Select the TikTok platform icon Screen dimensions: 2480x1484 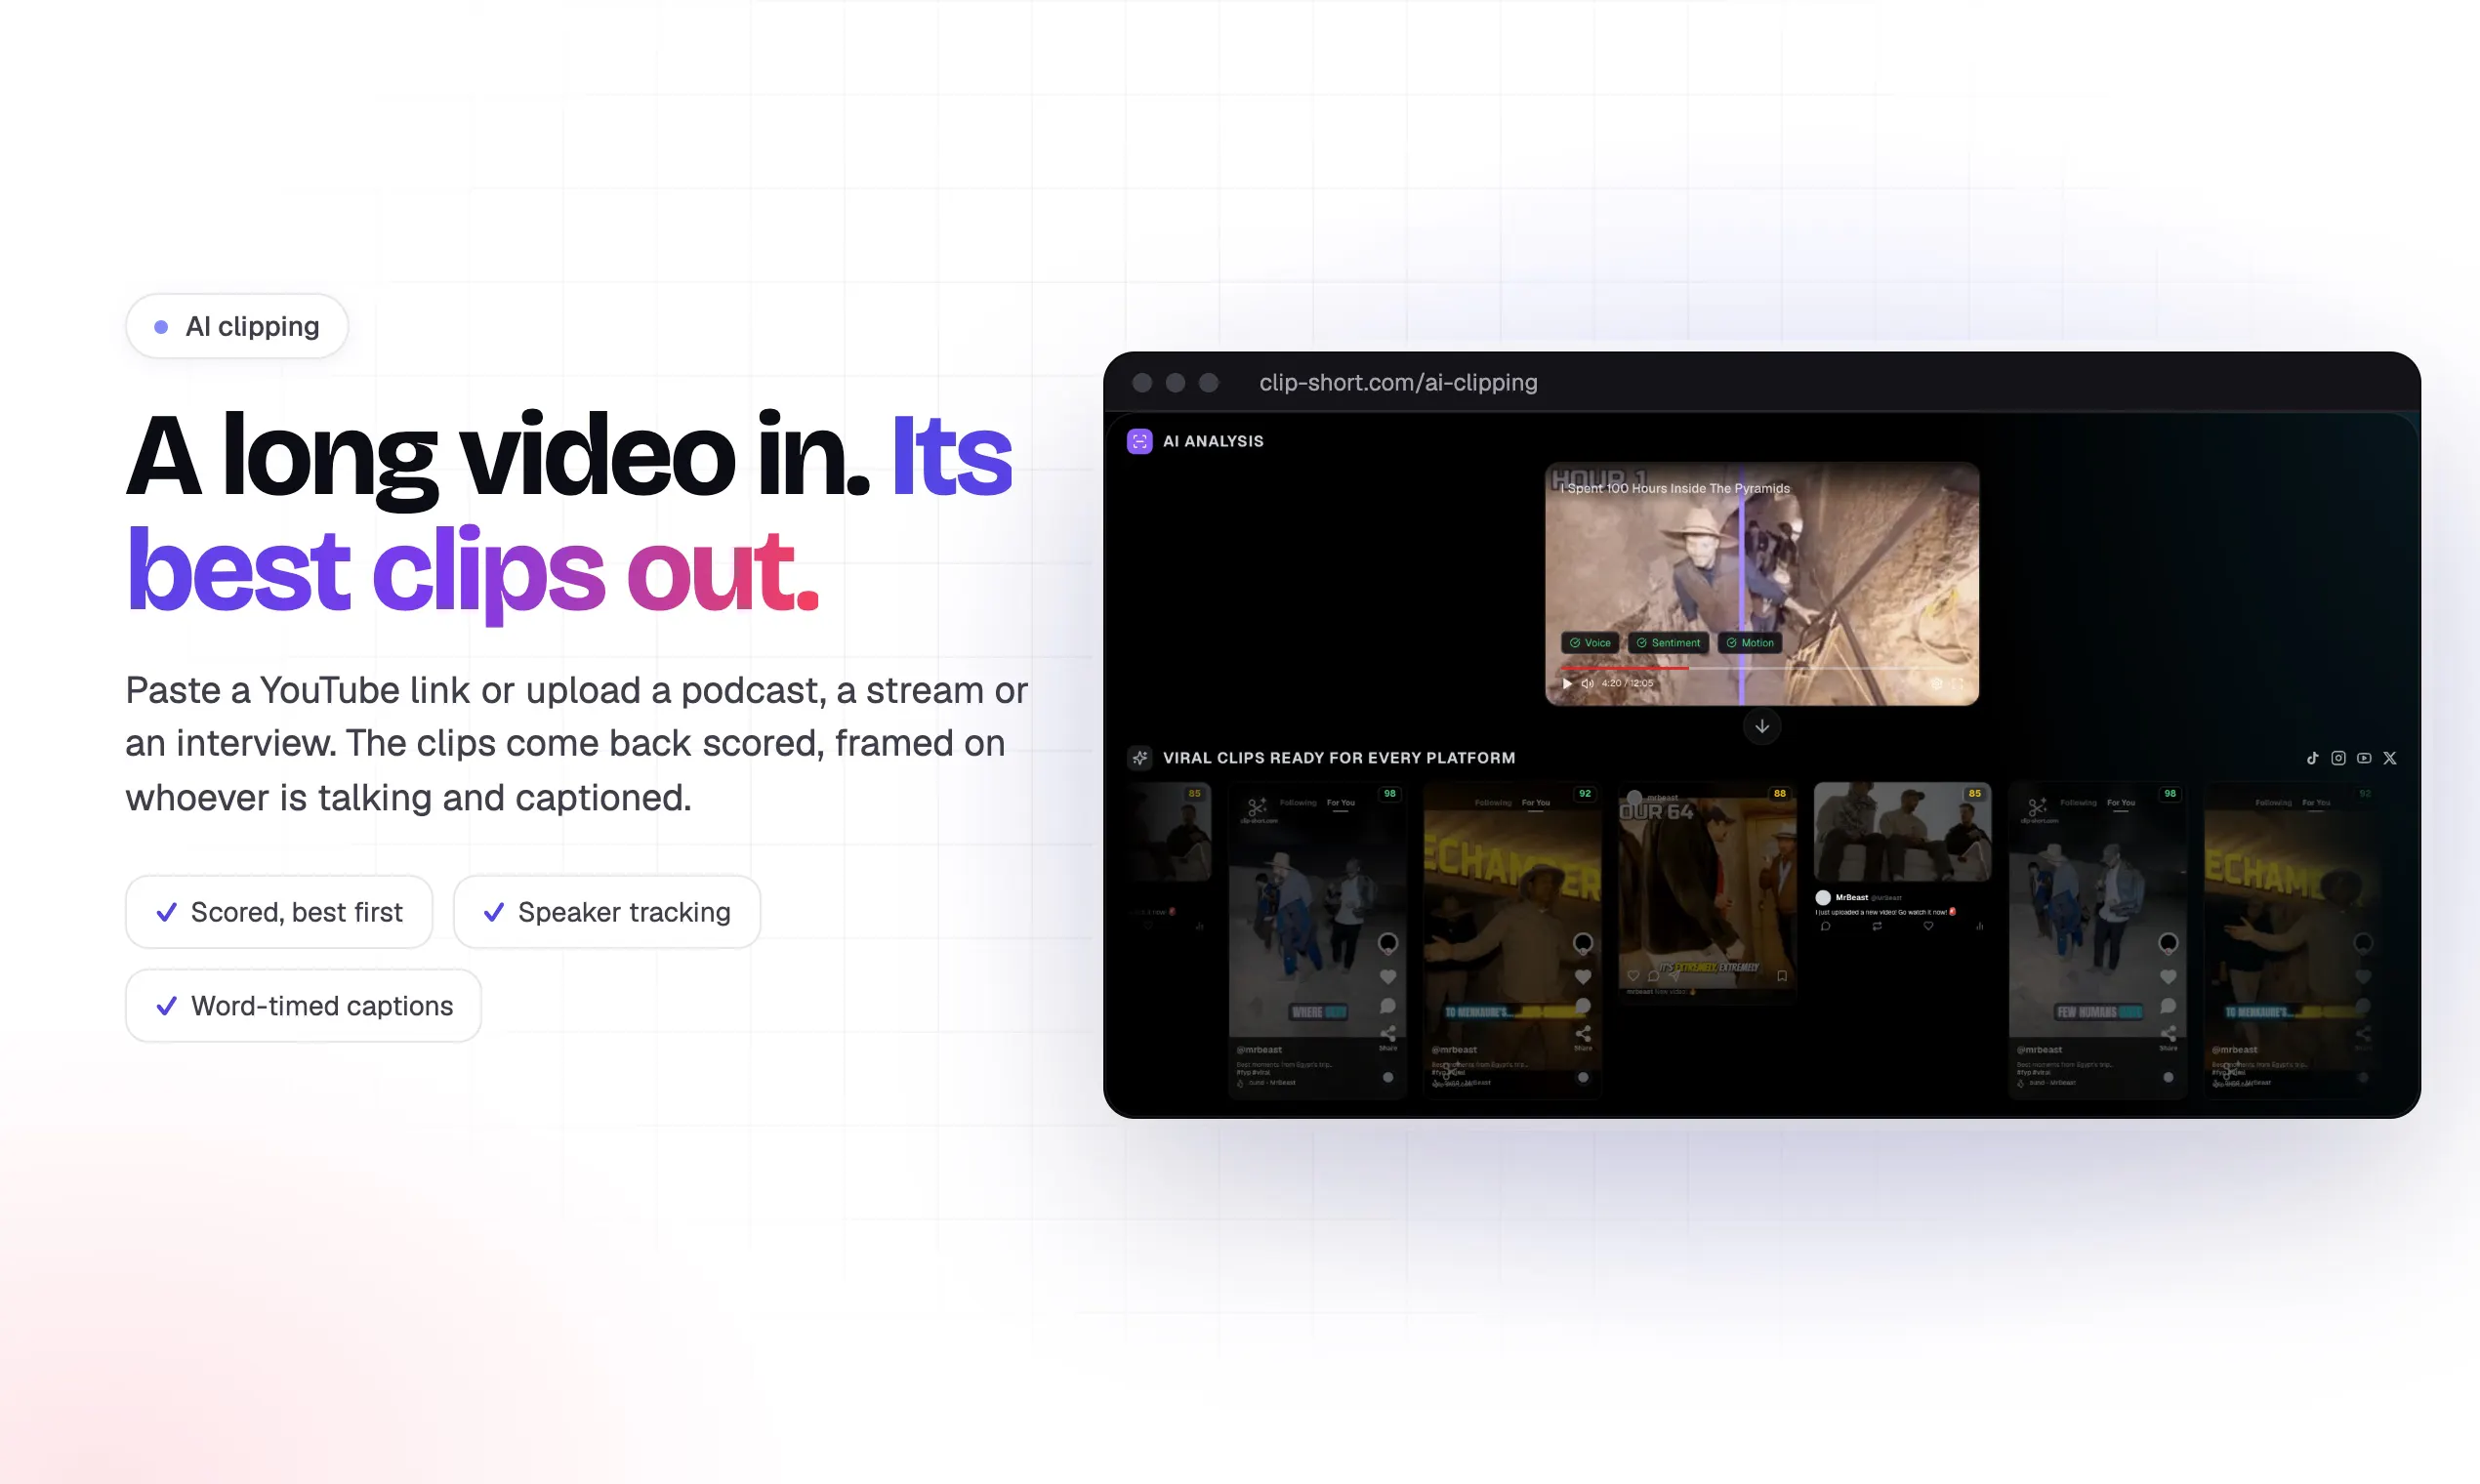[2312, 758]
